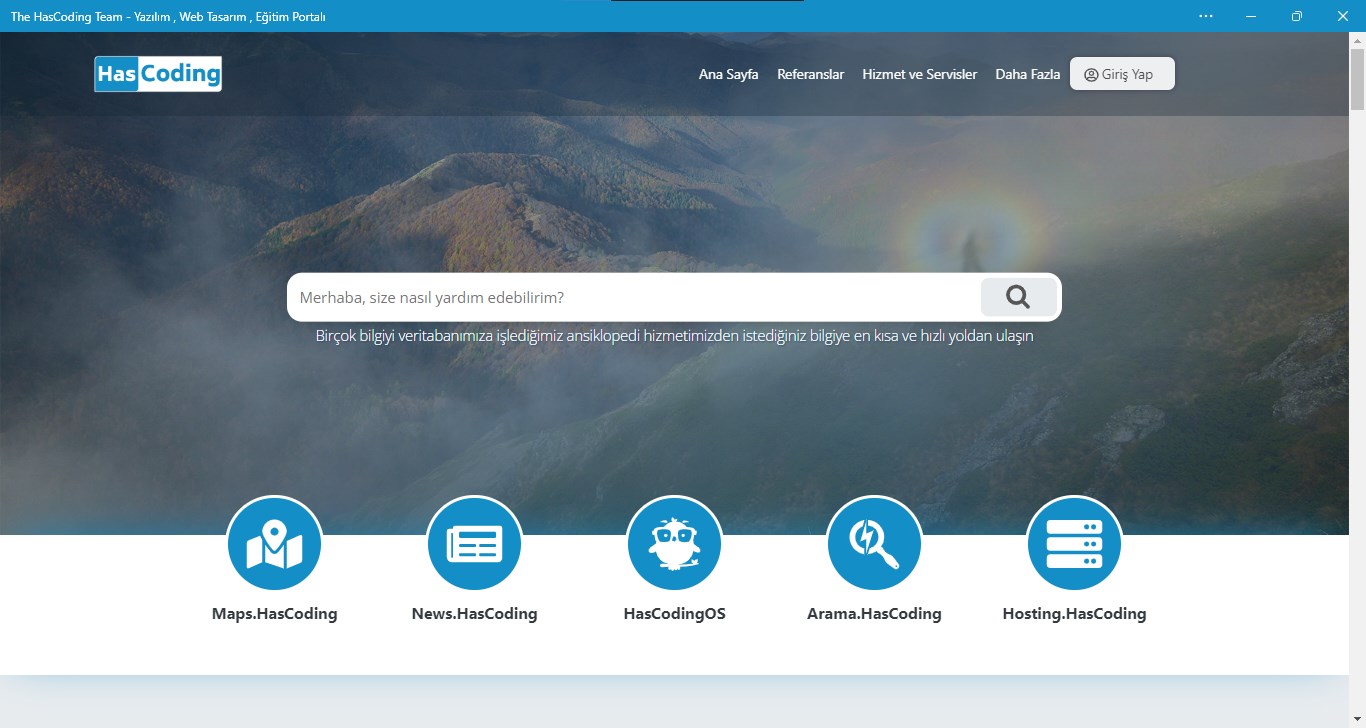The image size is (1366, 728).
Task: Minimize the HasCoding window
Action: 1251,16
